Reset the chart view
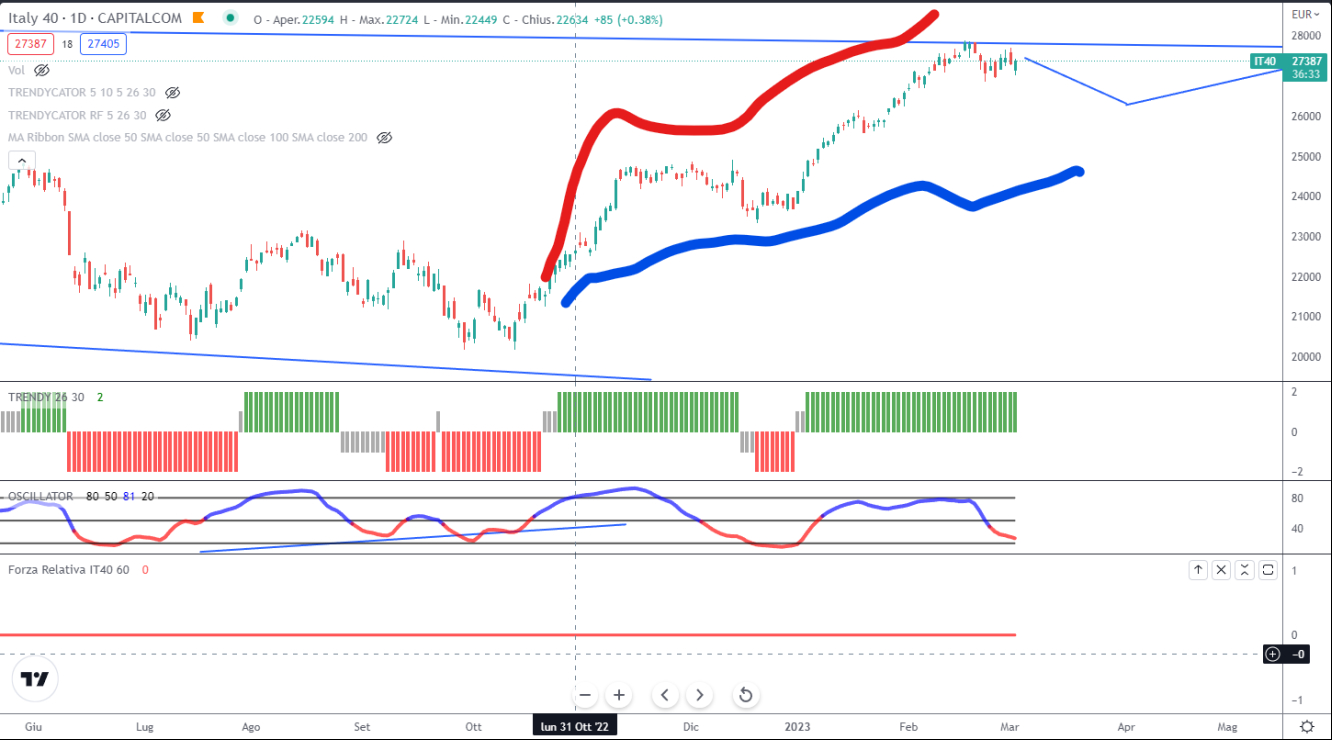Viewport: 1332px width, 740px height. click(745, 695)
